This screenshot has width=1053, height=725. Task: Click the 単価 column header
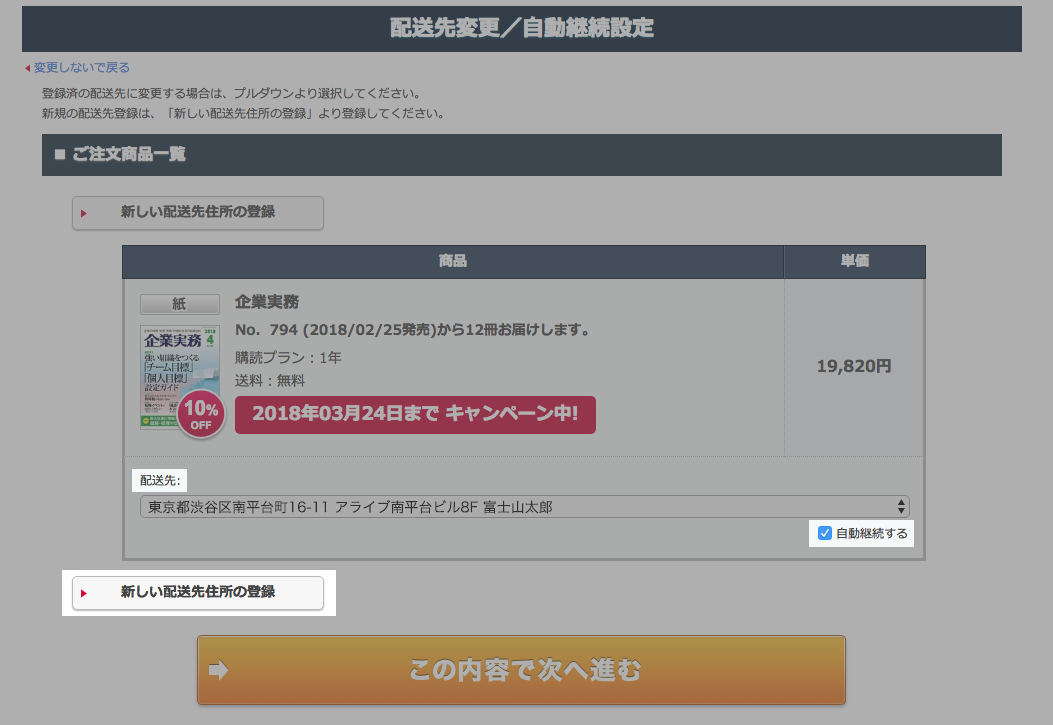click(x=855, y=261)
